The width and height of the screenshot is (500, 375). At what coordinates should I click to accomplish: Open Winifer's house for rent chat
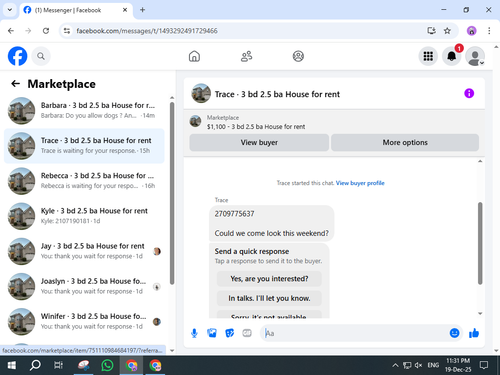(x=84, y=321)
